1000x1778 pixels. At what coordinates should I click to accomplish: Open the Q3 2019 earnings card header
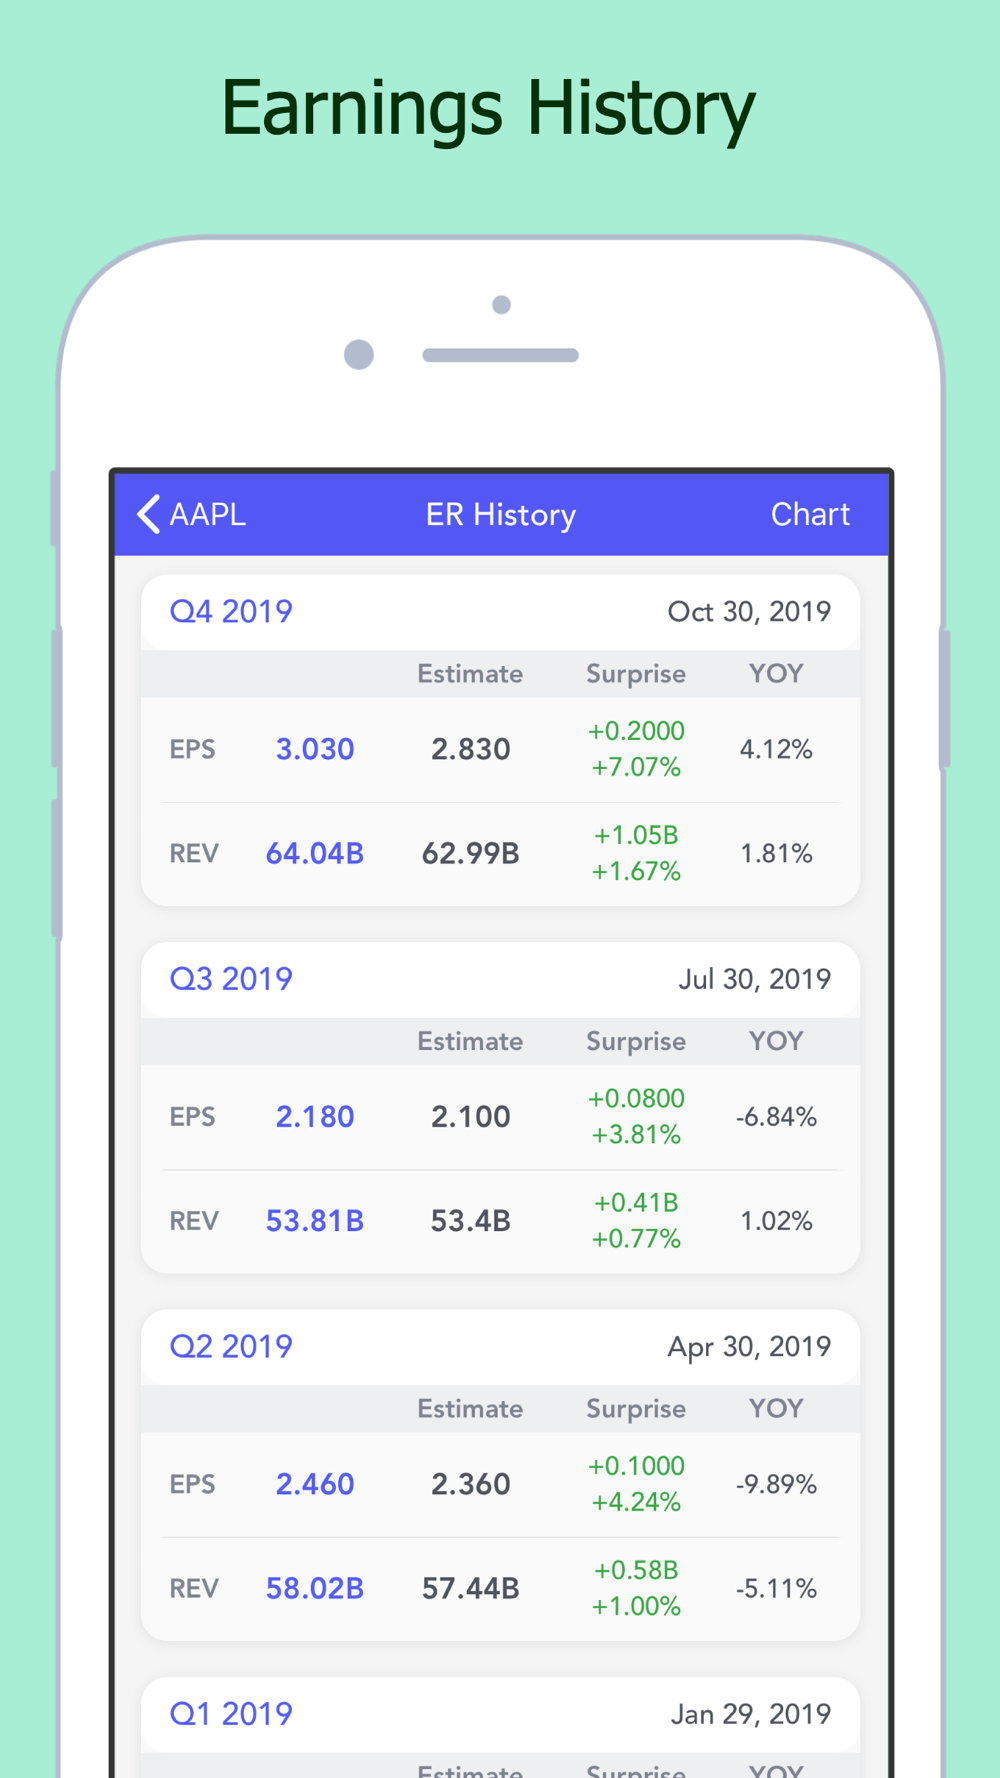(x=500, y=979)
